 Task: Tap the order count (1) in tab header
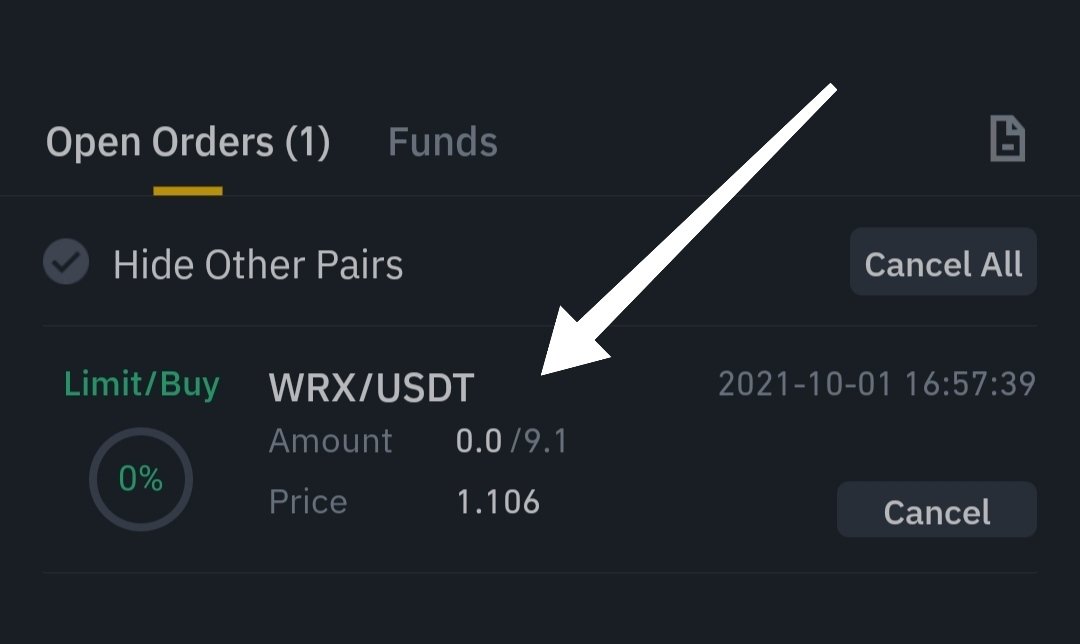[307, 142]
